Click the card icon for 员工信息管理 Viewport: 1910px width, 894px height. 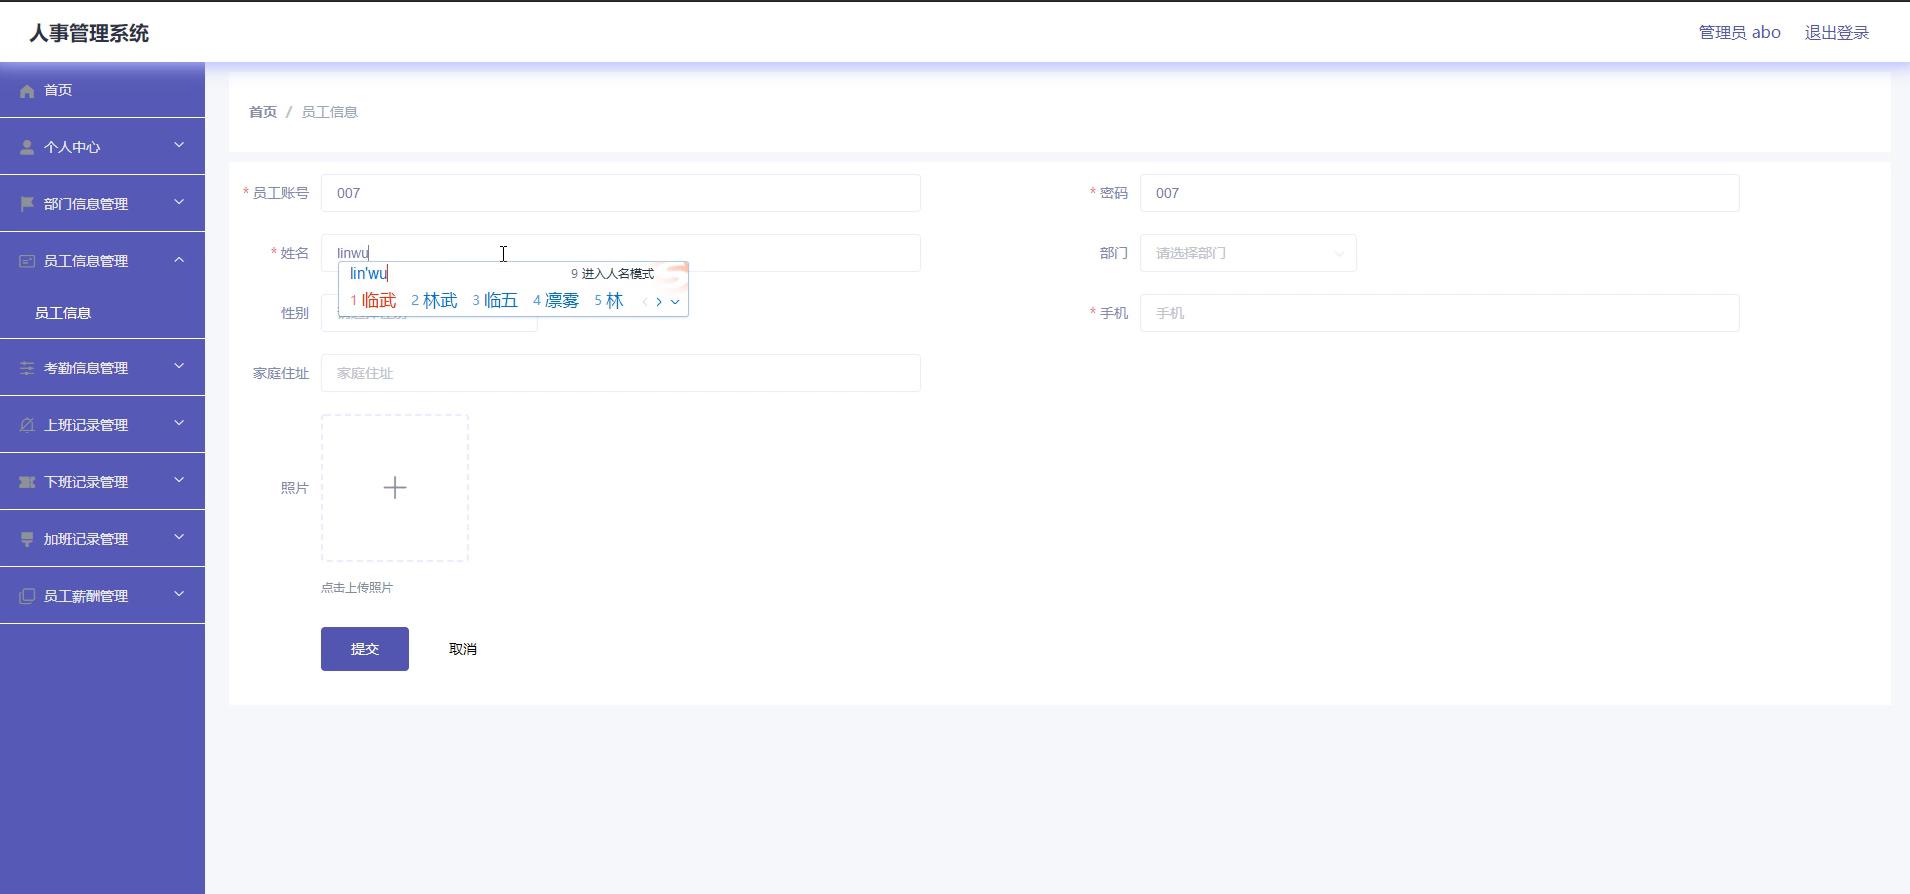(x=27, y=261)
